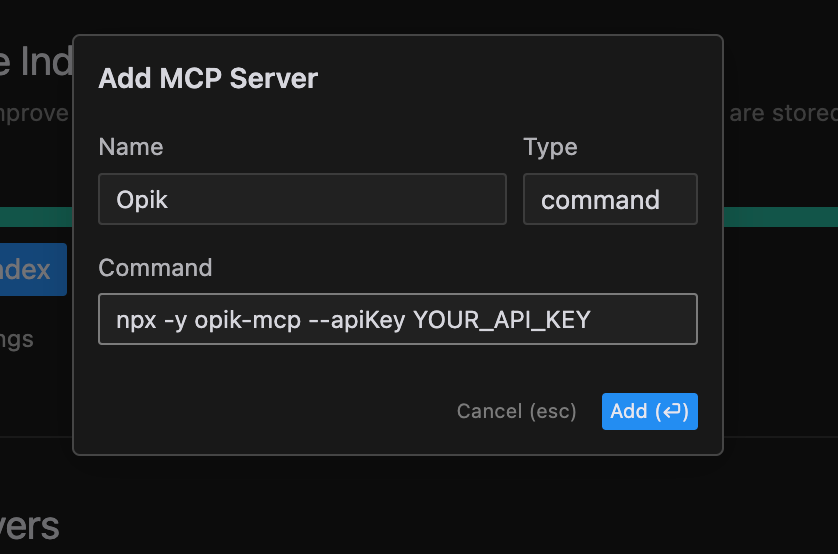Click the cut-off 'e Ind' heading at top-left
This screenshot has height=554, width=838.
point(36,62)
